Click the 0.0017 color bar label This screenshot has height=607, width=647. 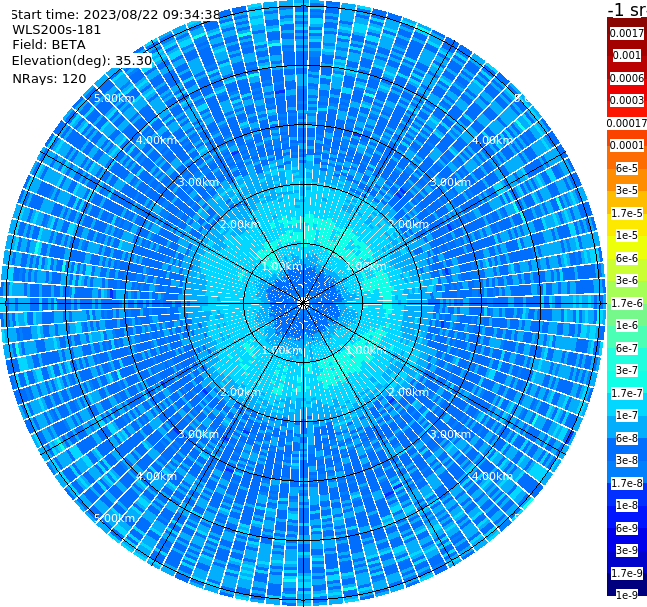[627, 33]
